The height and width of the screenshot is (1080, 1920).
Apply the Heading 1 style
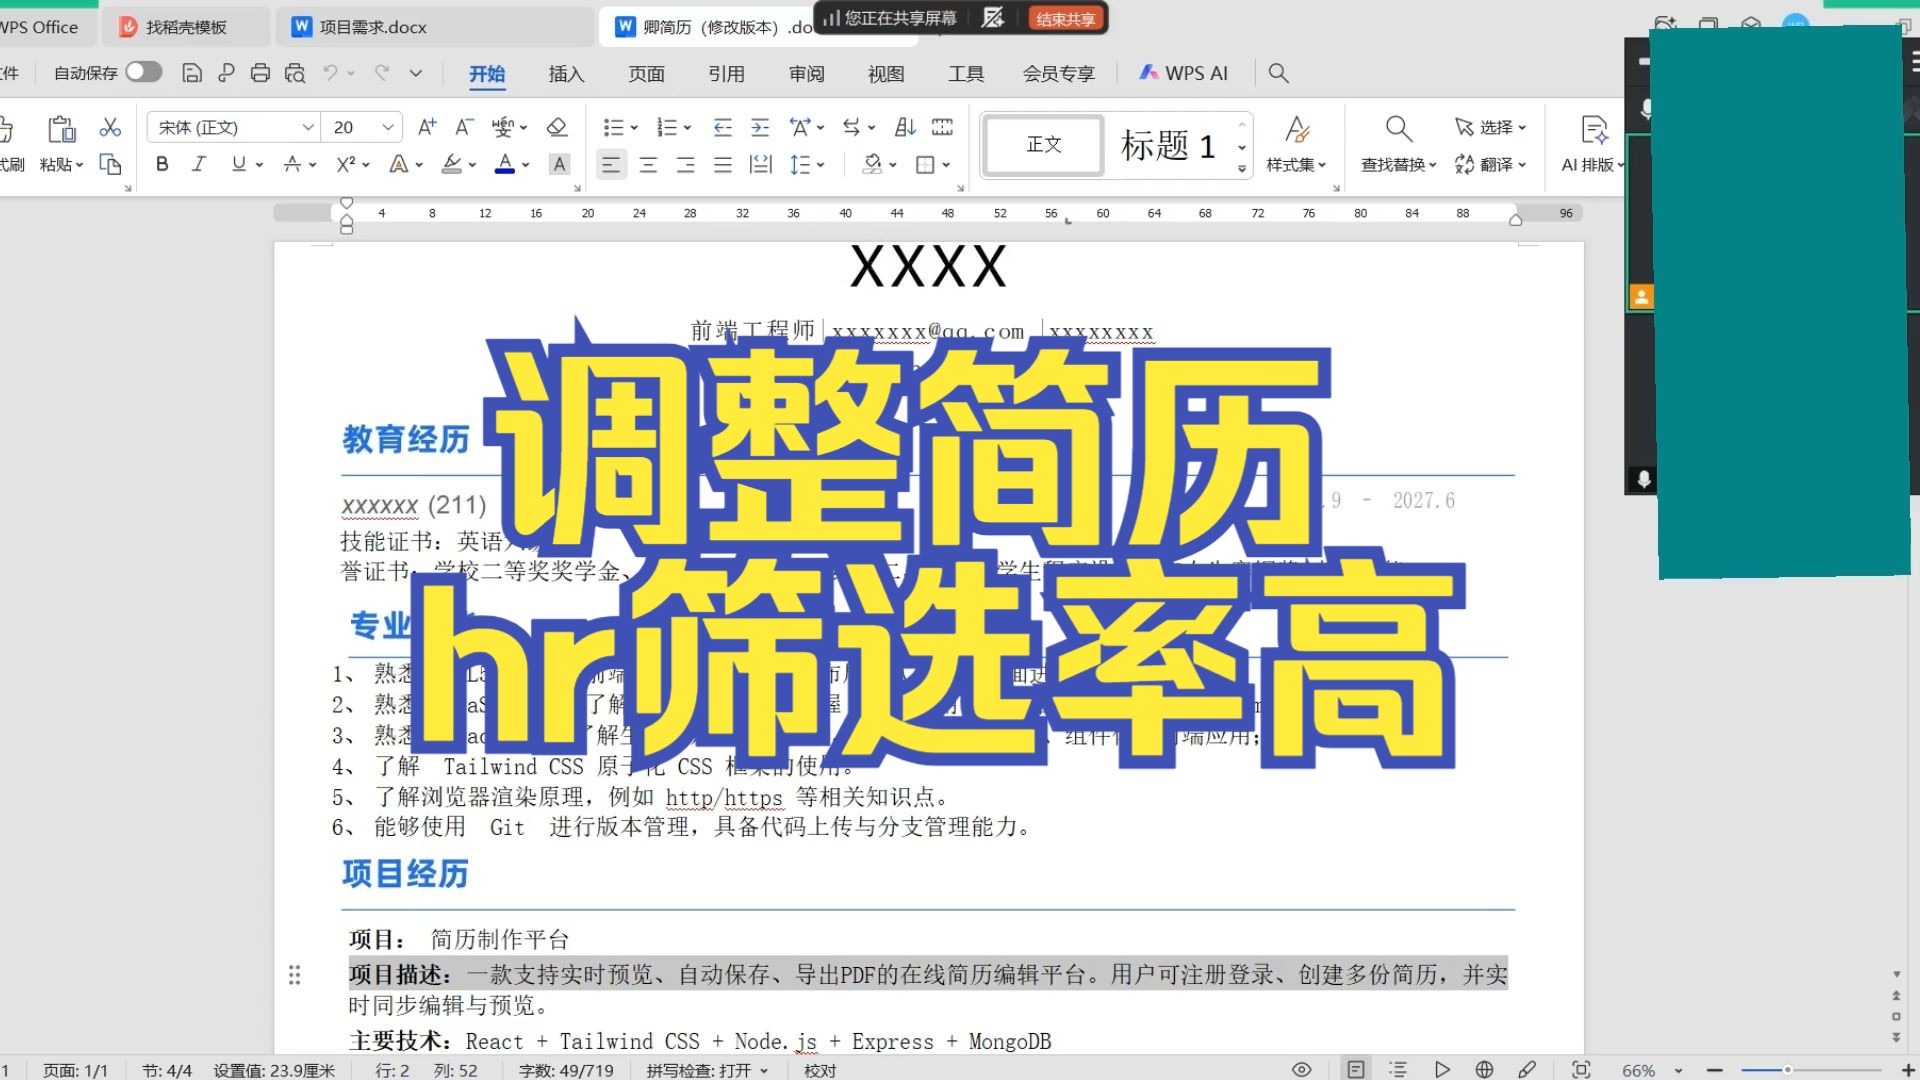[x=1167, y=145]
